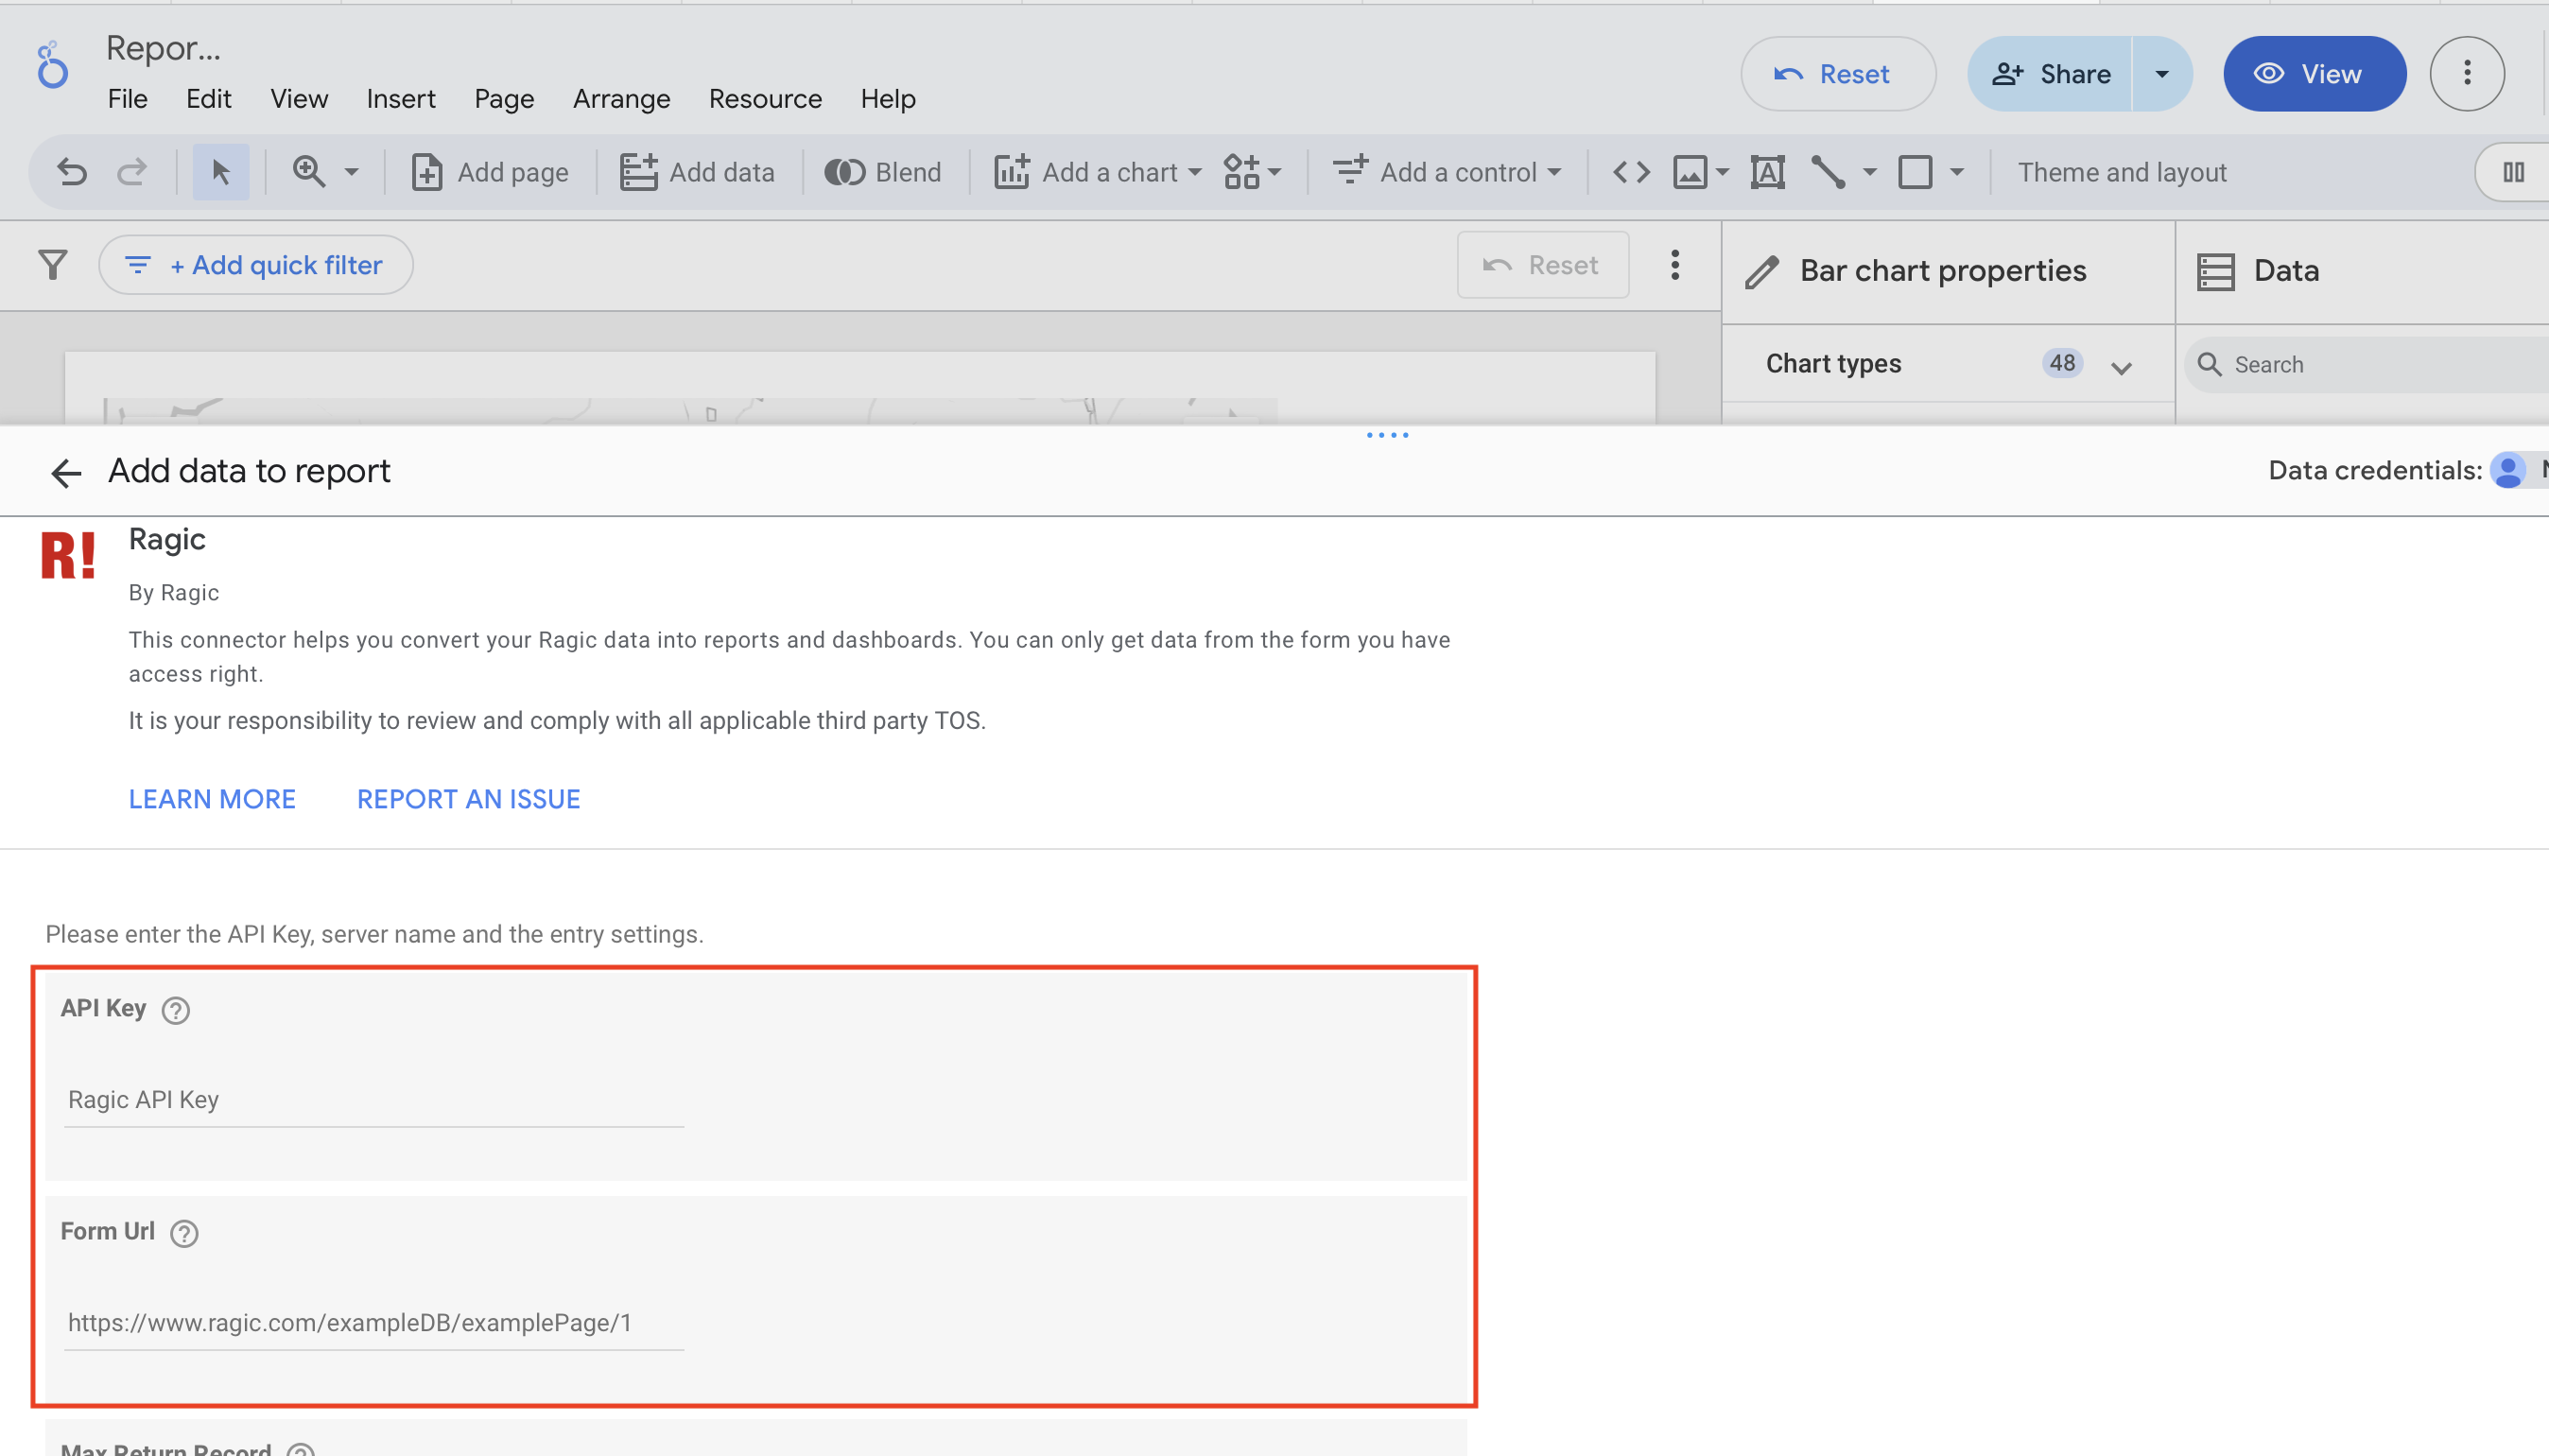This screenshot has width=2549, height=1456.
Task: Click the Ragic API Key input field
Action: [x=374, y=1100]
